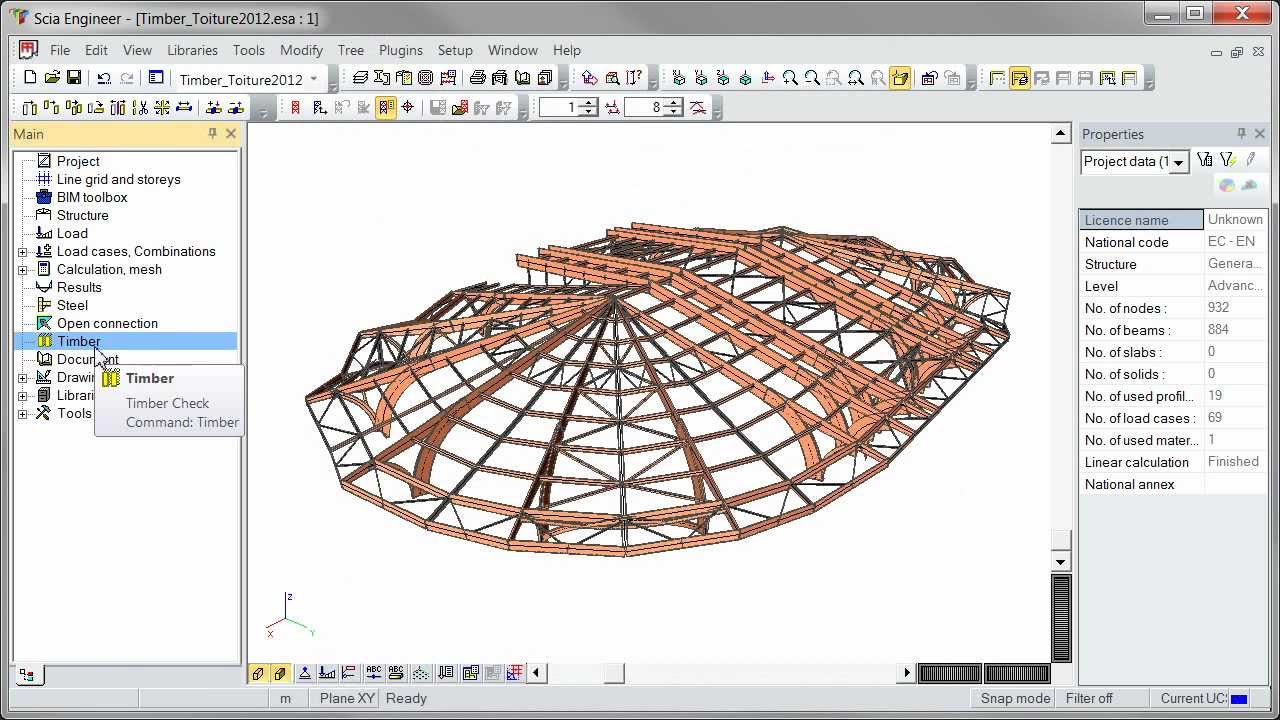Click the Snap mode status button
Image resolution: width=1280 pixels, height=720 pixels.
[x=1015, y=698]
